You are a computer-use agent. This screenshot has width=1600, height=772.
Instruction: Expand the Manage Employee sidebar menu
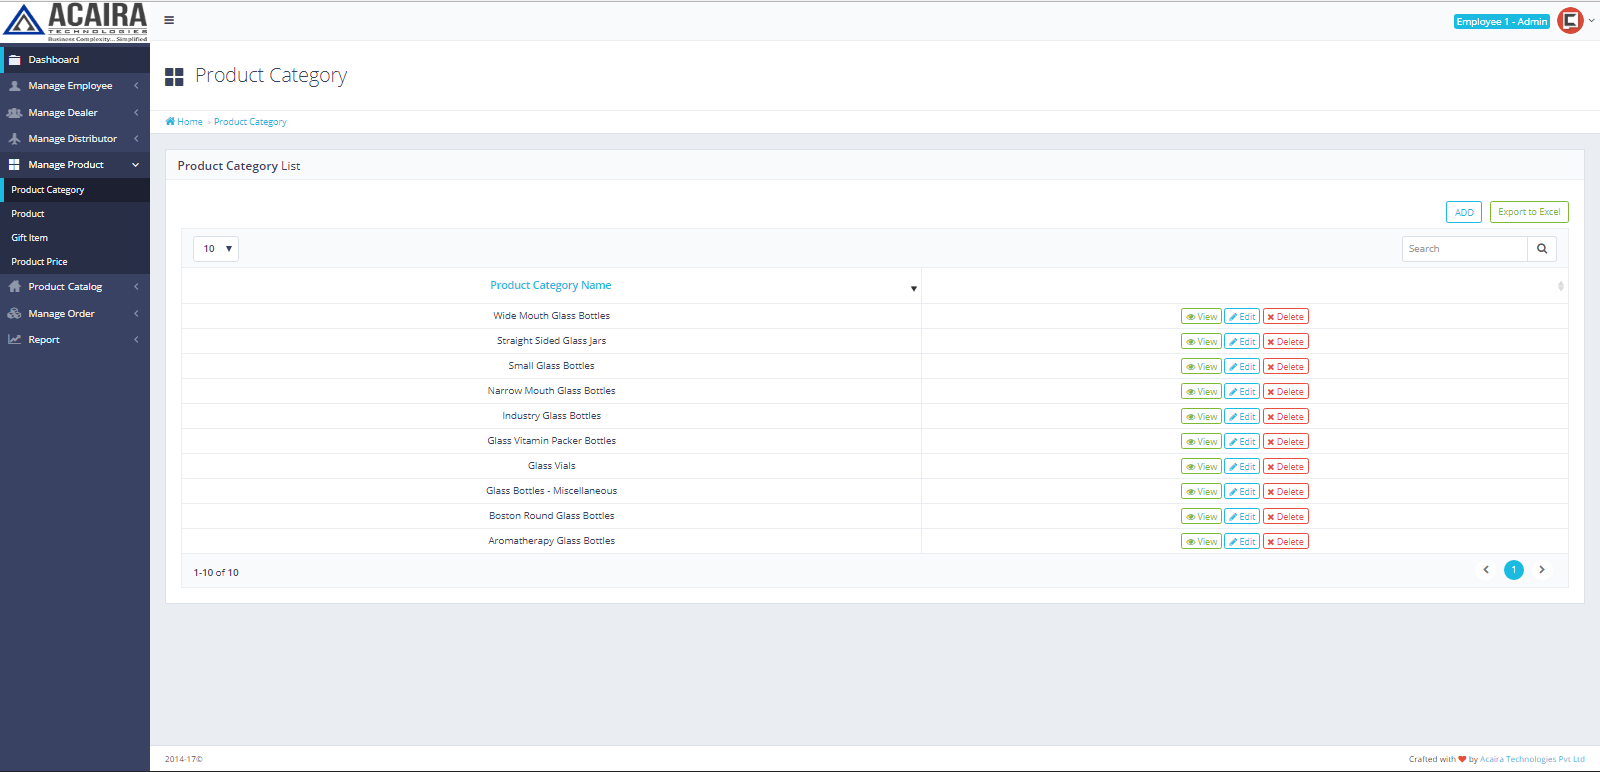pos(70,86)
